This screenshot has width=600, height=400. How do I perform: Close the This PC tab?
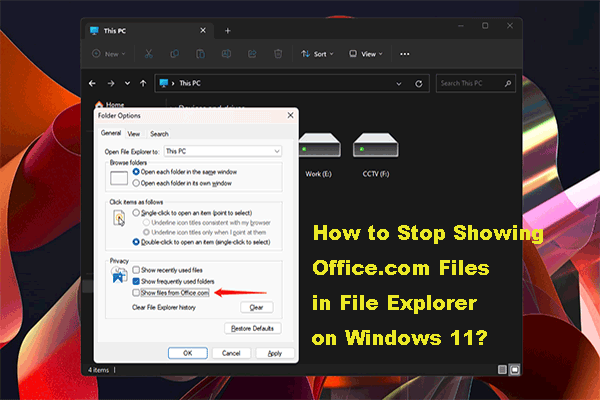tap(203, 30)
